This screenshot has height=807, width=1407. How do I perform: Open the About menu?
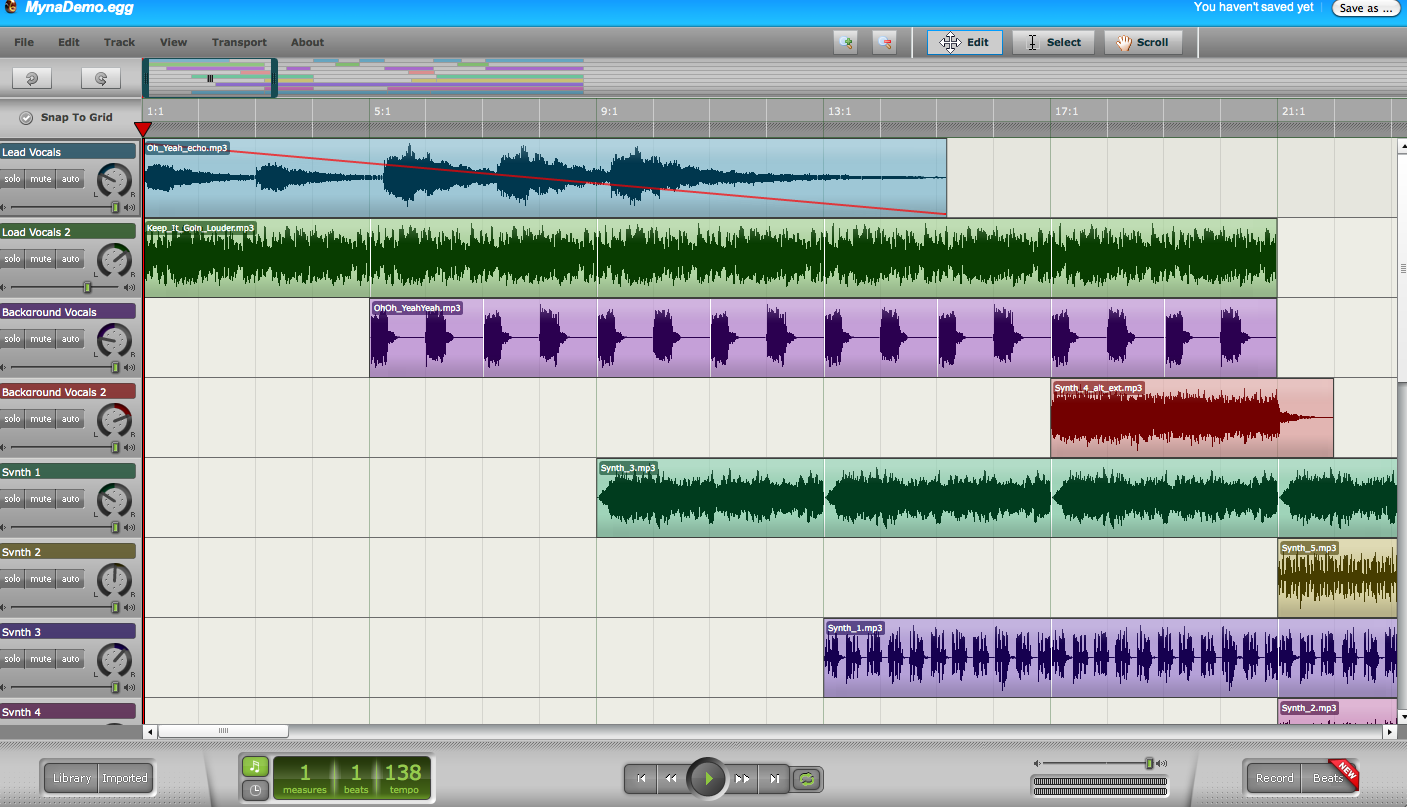[x=307, y=42]
